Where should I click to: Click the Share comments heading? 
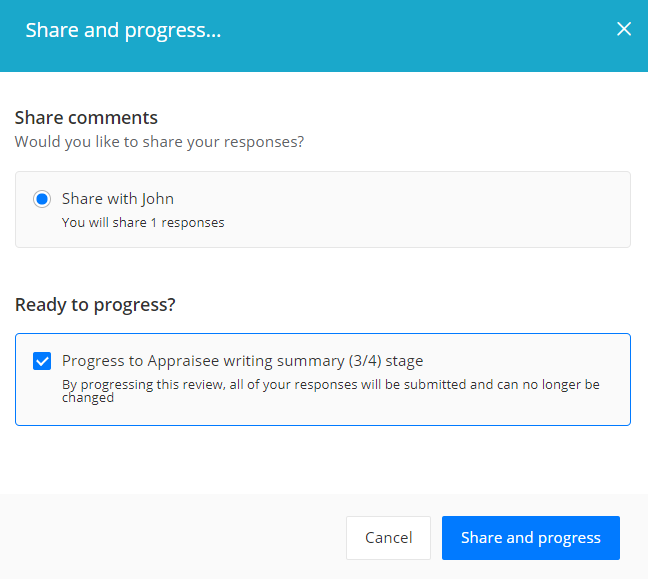86,118
